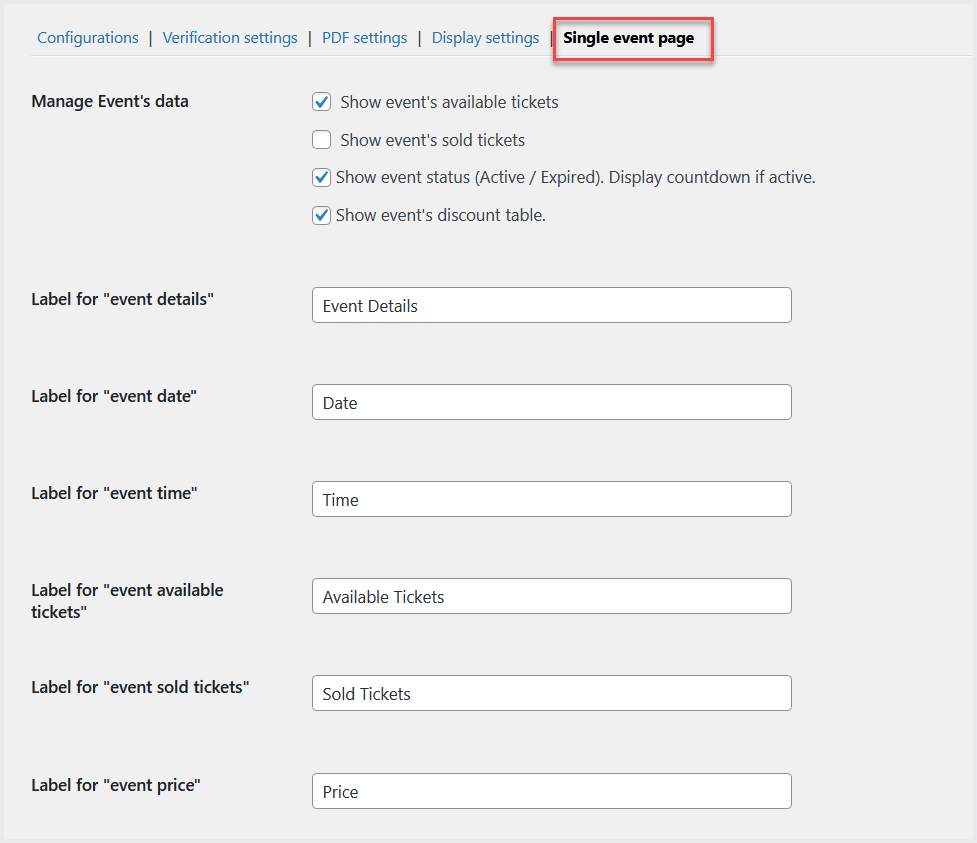Select the Single event page tab
This screenshot has height=843, width=977.
click(x=628, y=38)
